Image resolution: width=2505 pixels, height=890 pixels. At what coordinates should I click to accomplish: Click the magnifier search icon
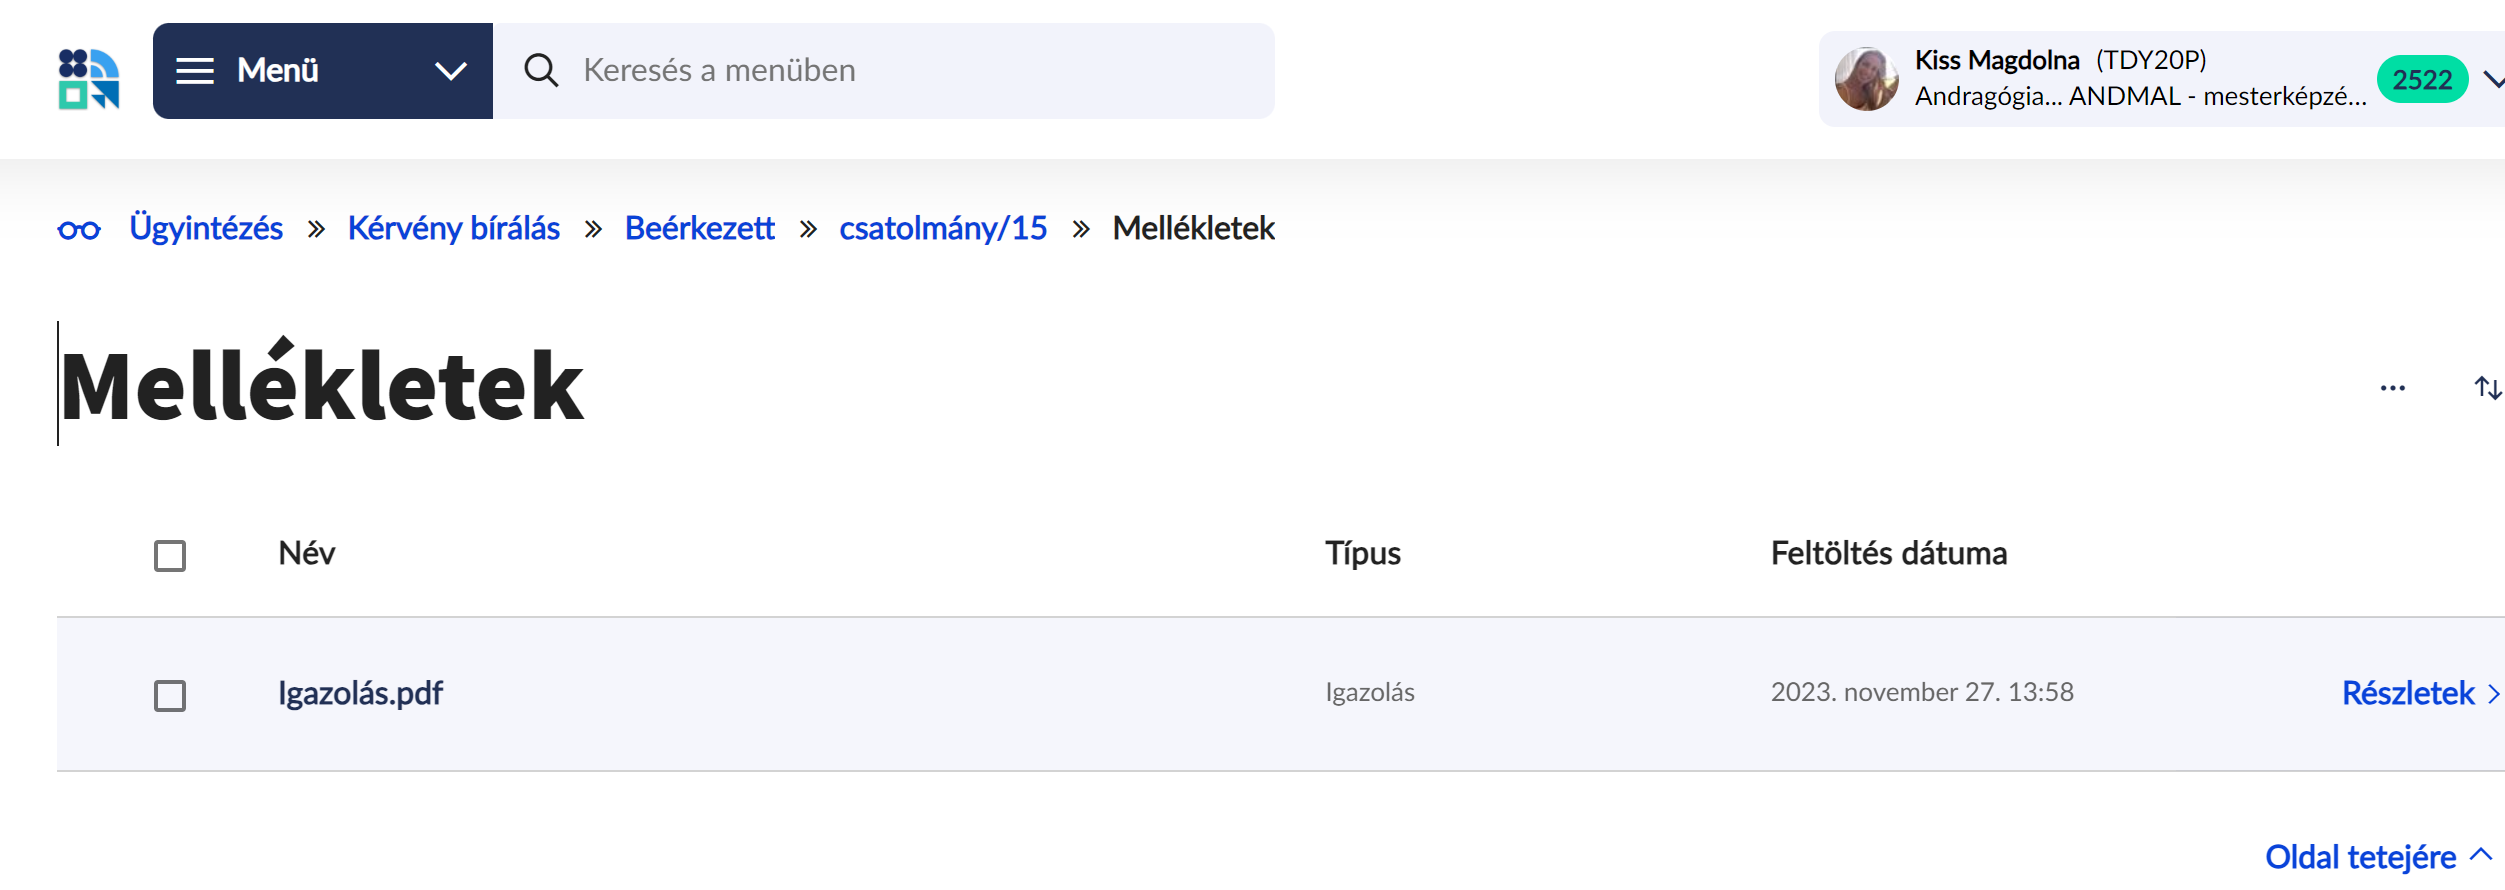tap(541, 71)
